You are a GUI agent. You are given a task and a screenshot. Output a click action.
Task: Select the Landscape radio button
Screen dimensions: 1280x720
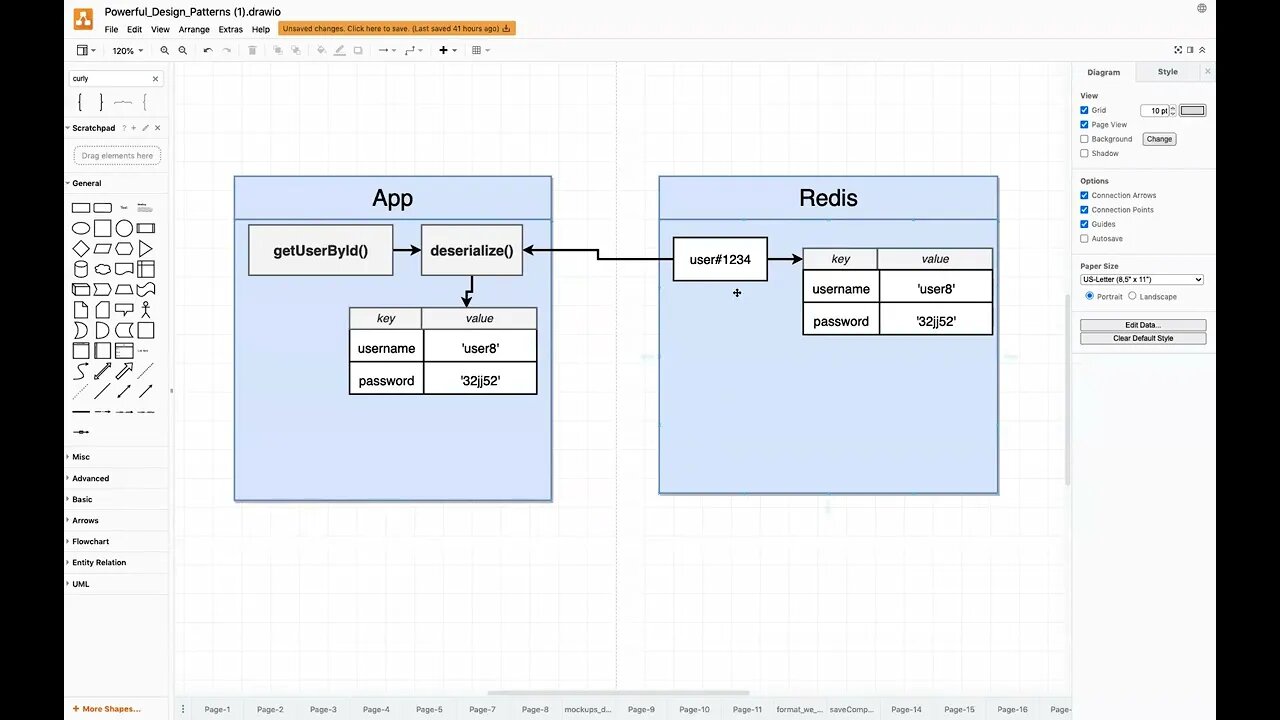tap(1132, 296)
